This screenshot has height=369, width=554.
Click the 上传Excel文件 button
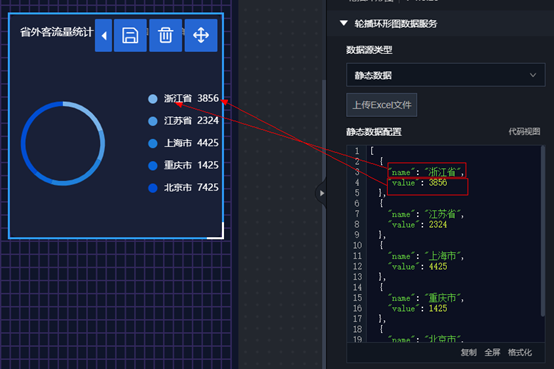pos(382,105)
